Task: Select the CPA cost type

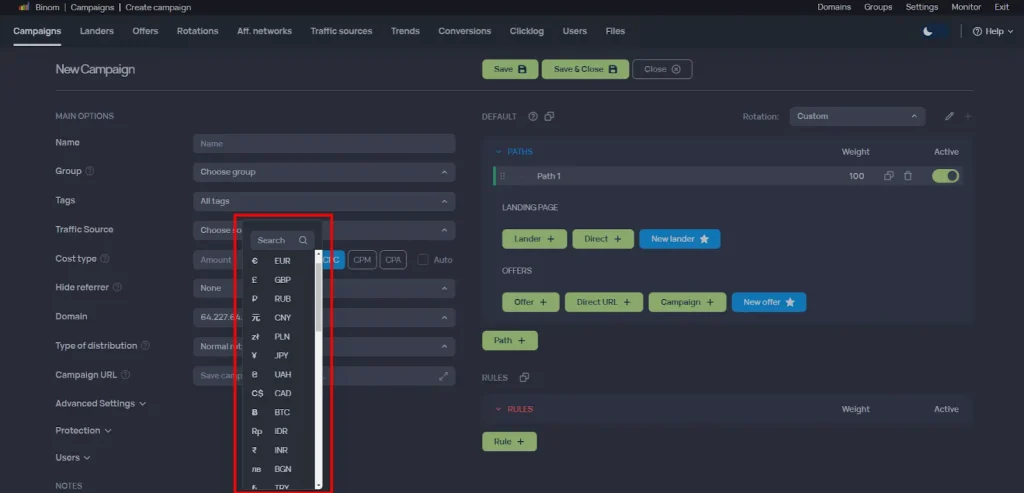Action: pos(393,260)
